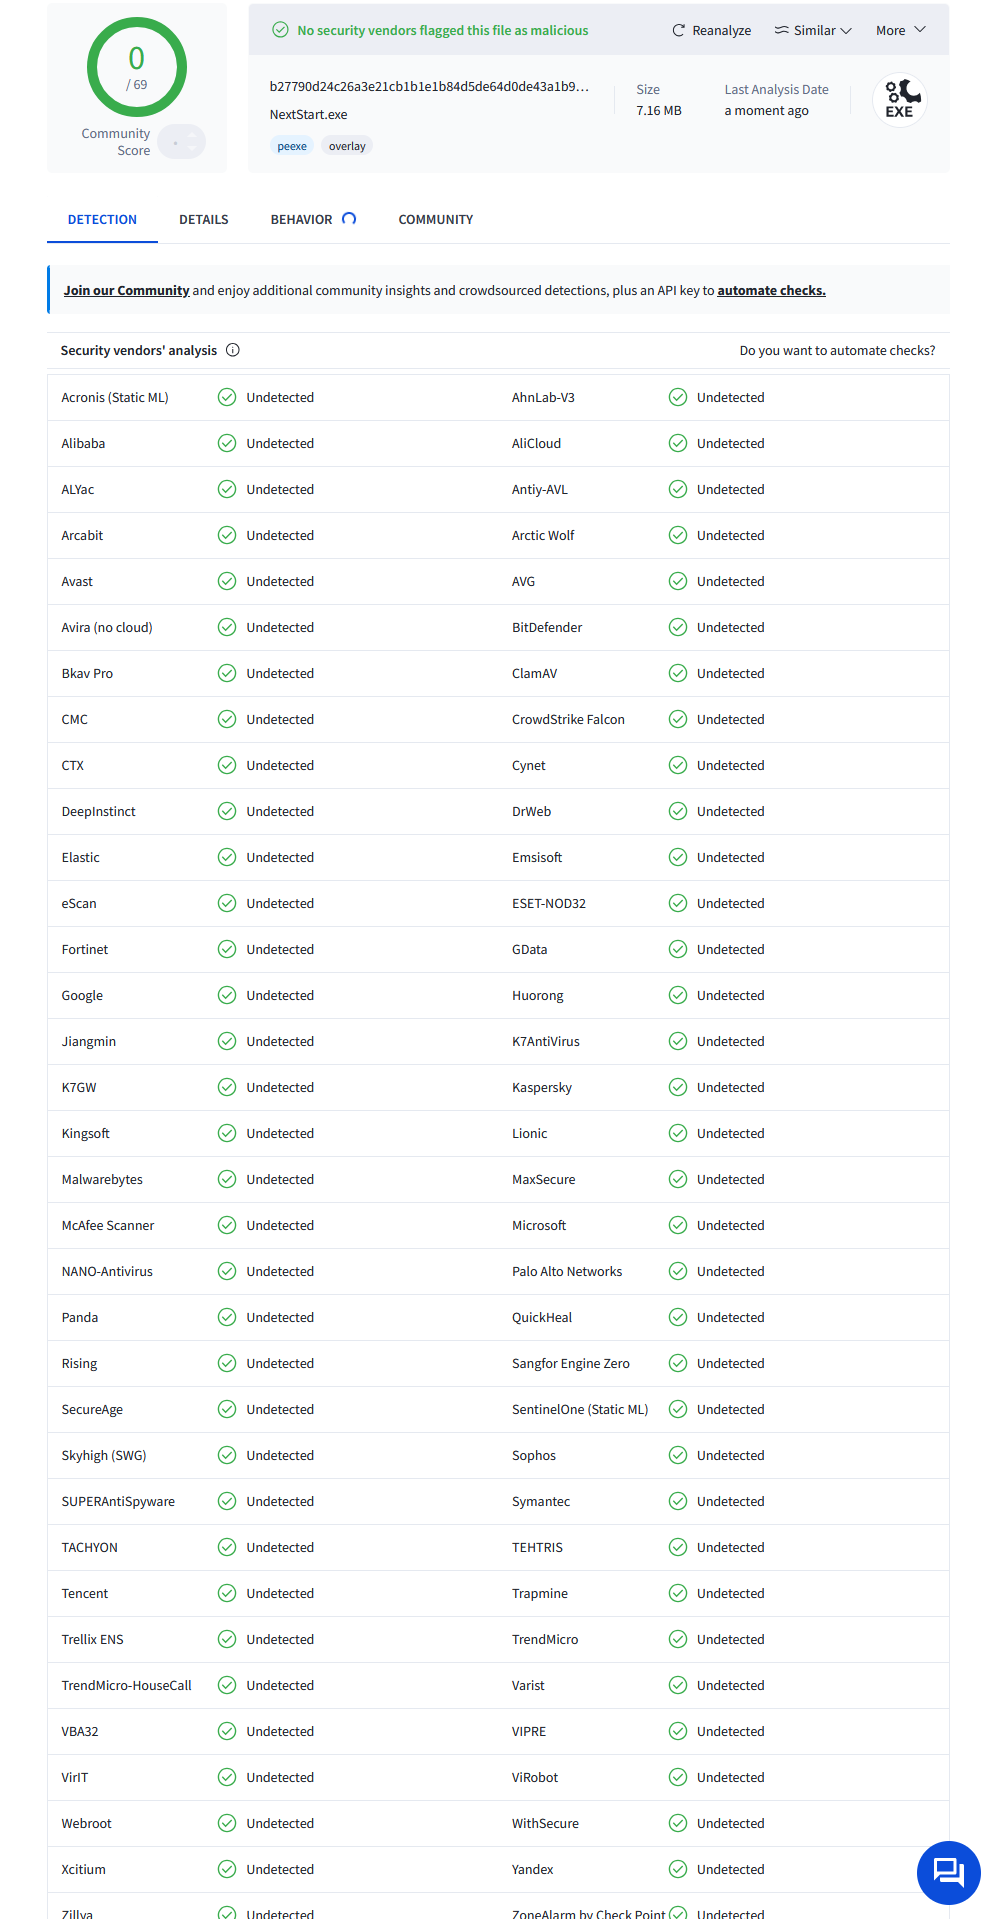The height and width of the screenshot is (1919, 988).
Task: Open the BEHAVIOR tab
Action: click(301, 219)
